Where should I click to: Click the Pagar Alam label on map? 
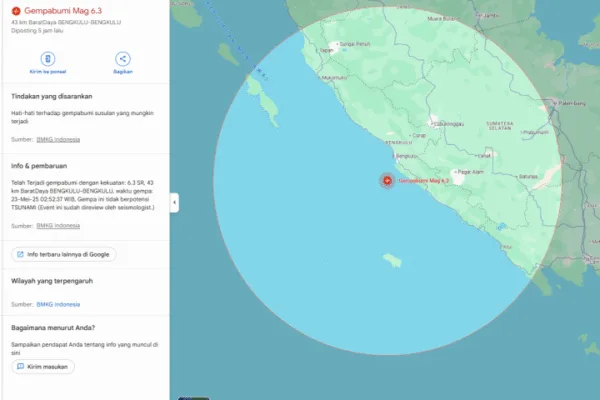coord(471,172)
